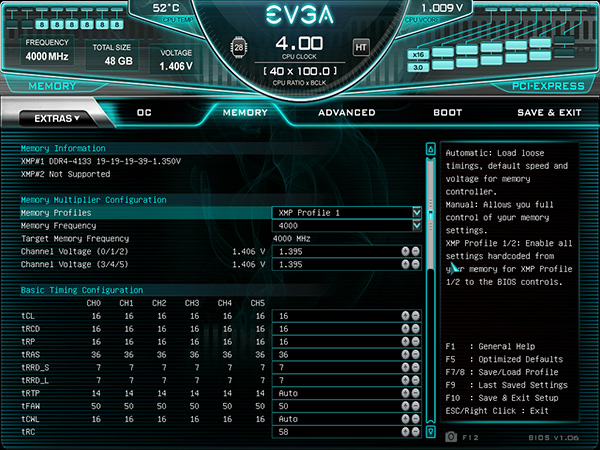Click the tRC input field showing 58
This screenshot has width=600, height=450.
coord(347,432)
